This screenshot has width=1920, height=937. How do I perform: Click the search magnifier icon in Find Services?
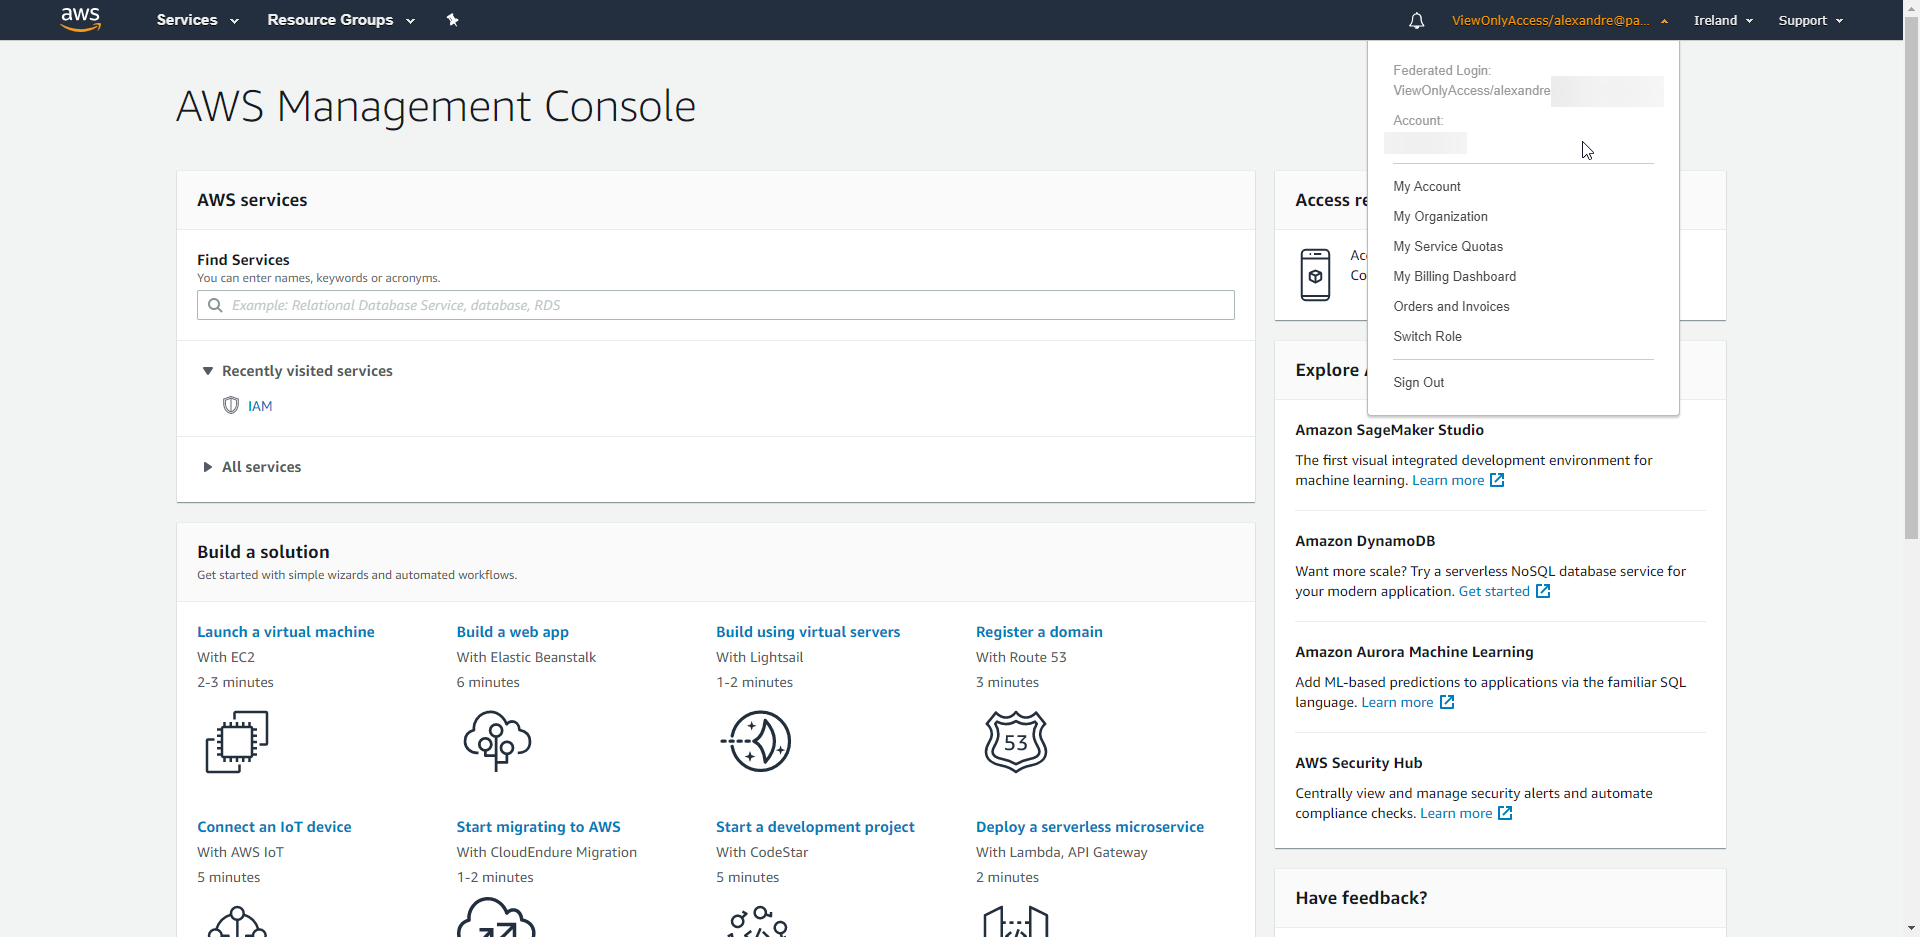point(215,305)
